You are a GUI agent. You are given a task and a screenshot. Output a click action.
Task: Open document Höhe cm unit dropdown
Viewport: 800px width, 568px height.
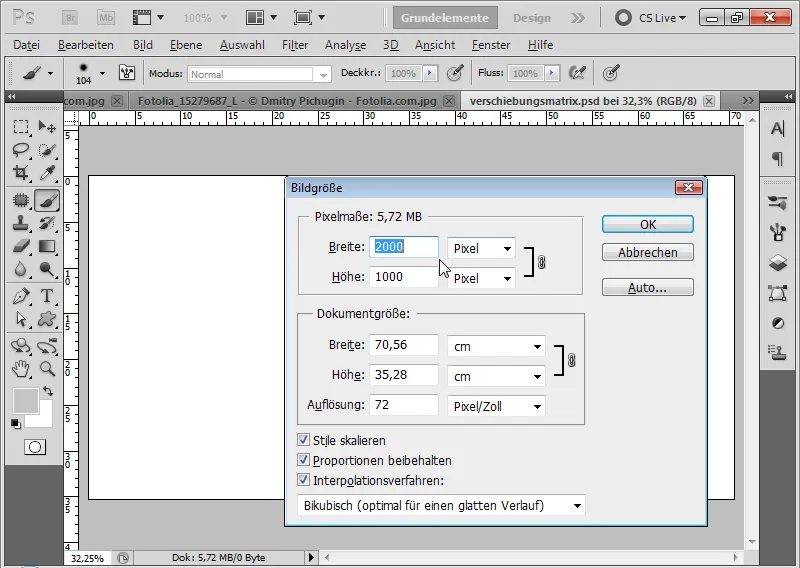pos(496,377)
